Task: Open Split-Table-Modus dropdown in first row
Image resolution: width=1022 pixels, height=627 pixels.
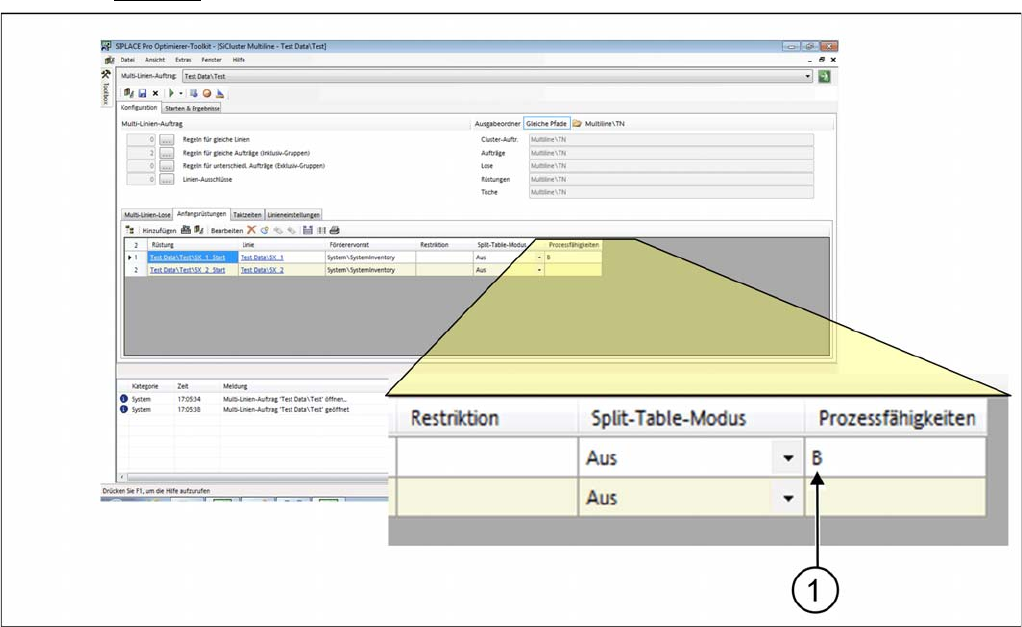Action: click(540, 257)
